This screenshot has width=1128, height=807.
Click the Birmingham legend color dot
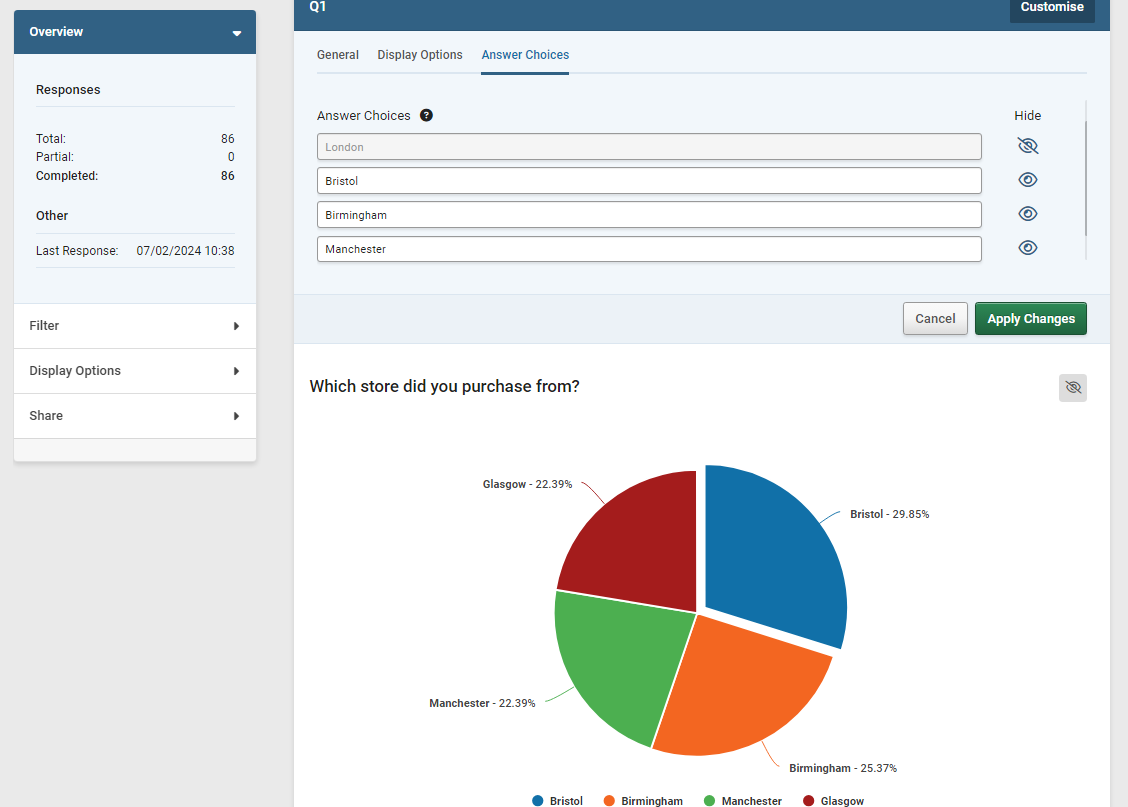click(609, 800)
